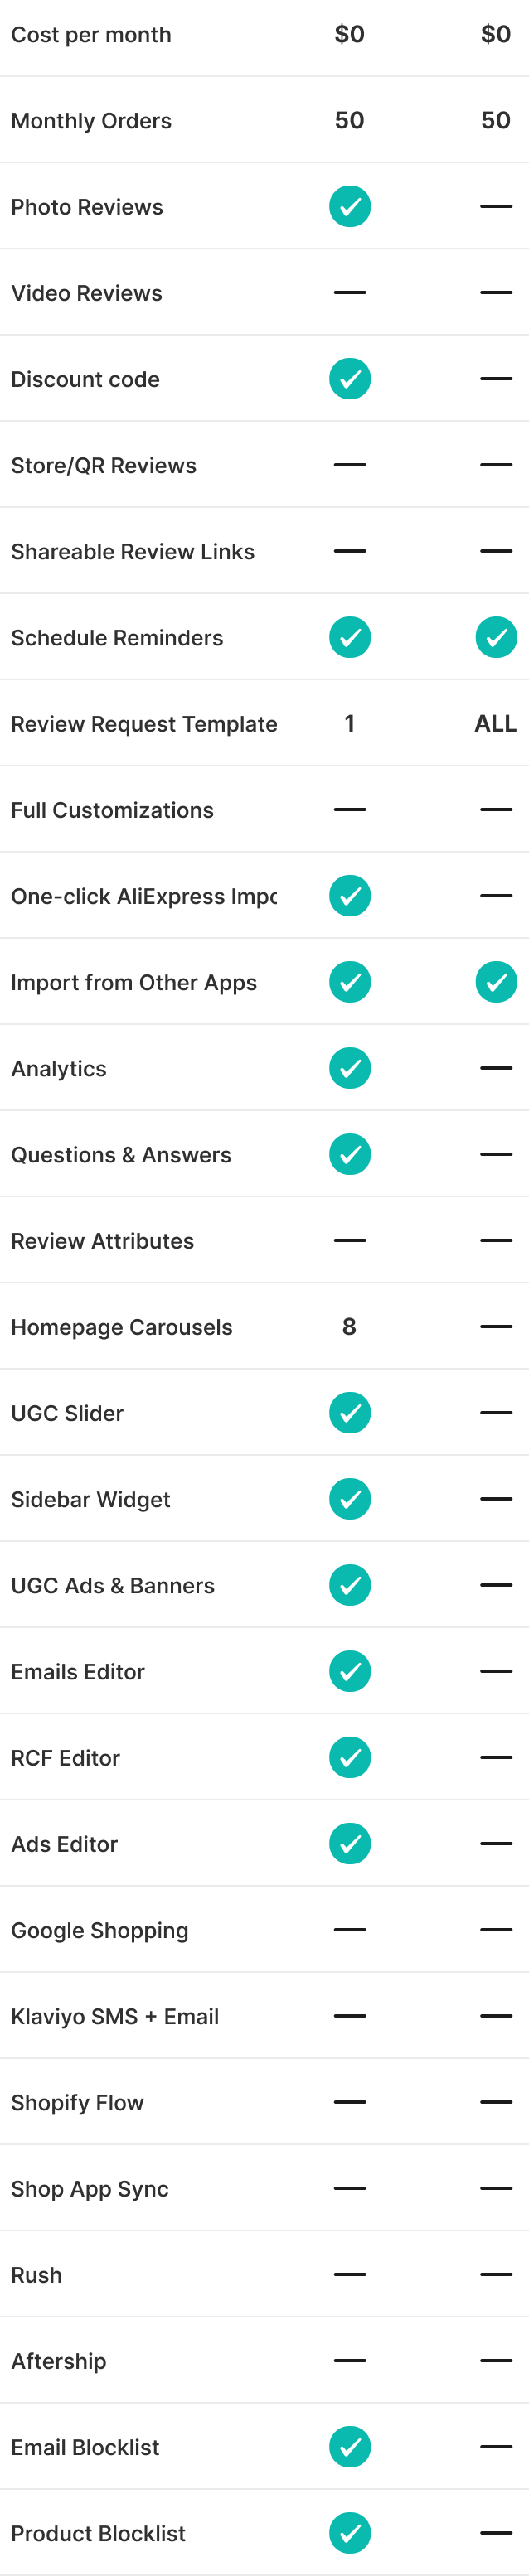Click the "Cost per month" row label
This screenshot has width=529, height=2576.
tap(91, 35)
